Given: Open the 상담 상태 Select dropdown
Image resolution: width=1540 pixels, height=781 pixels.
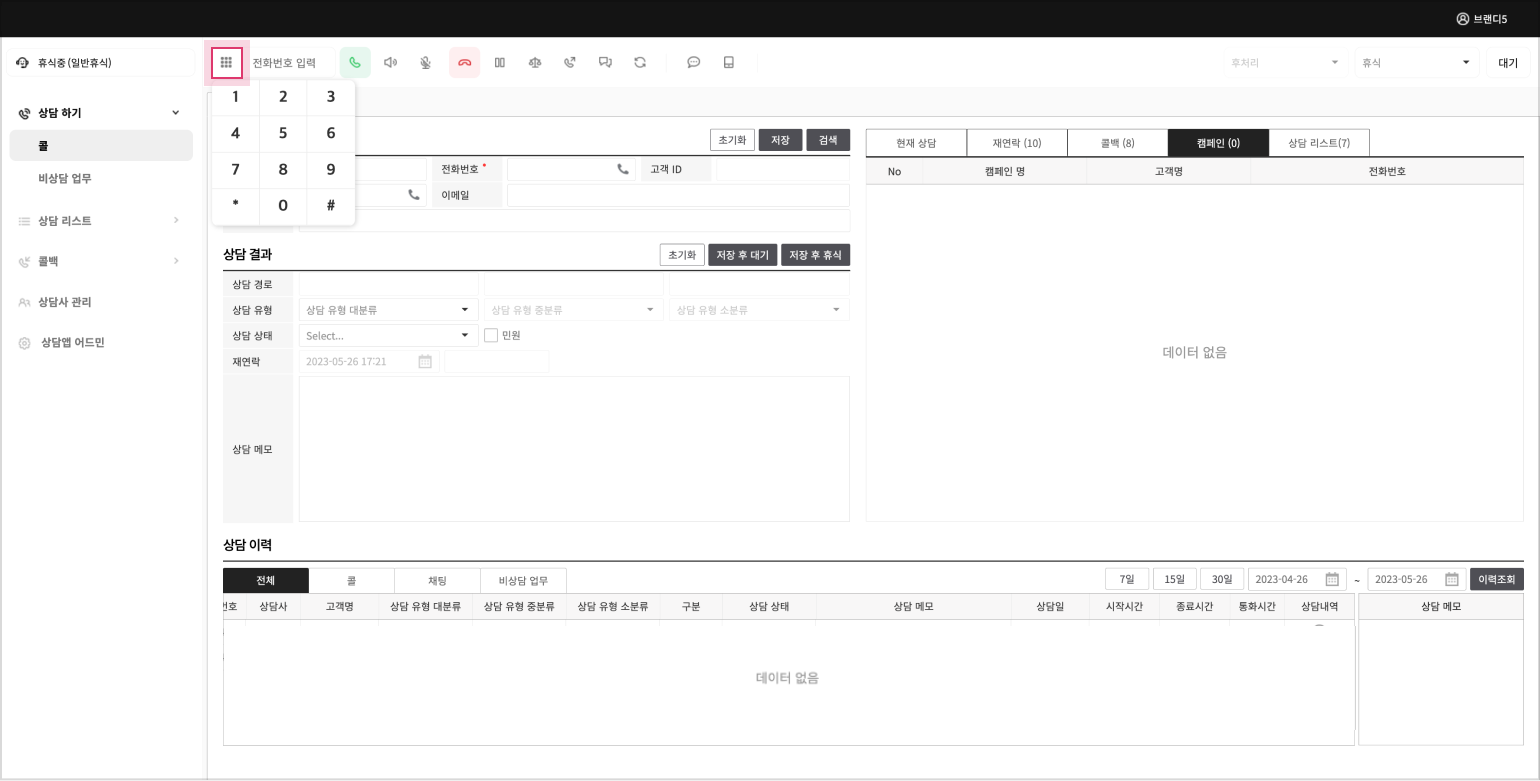Looking at the screenshot, I should (x=387, y=336).
